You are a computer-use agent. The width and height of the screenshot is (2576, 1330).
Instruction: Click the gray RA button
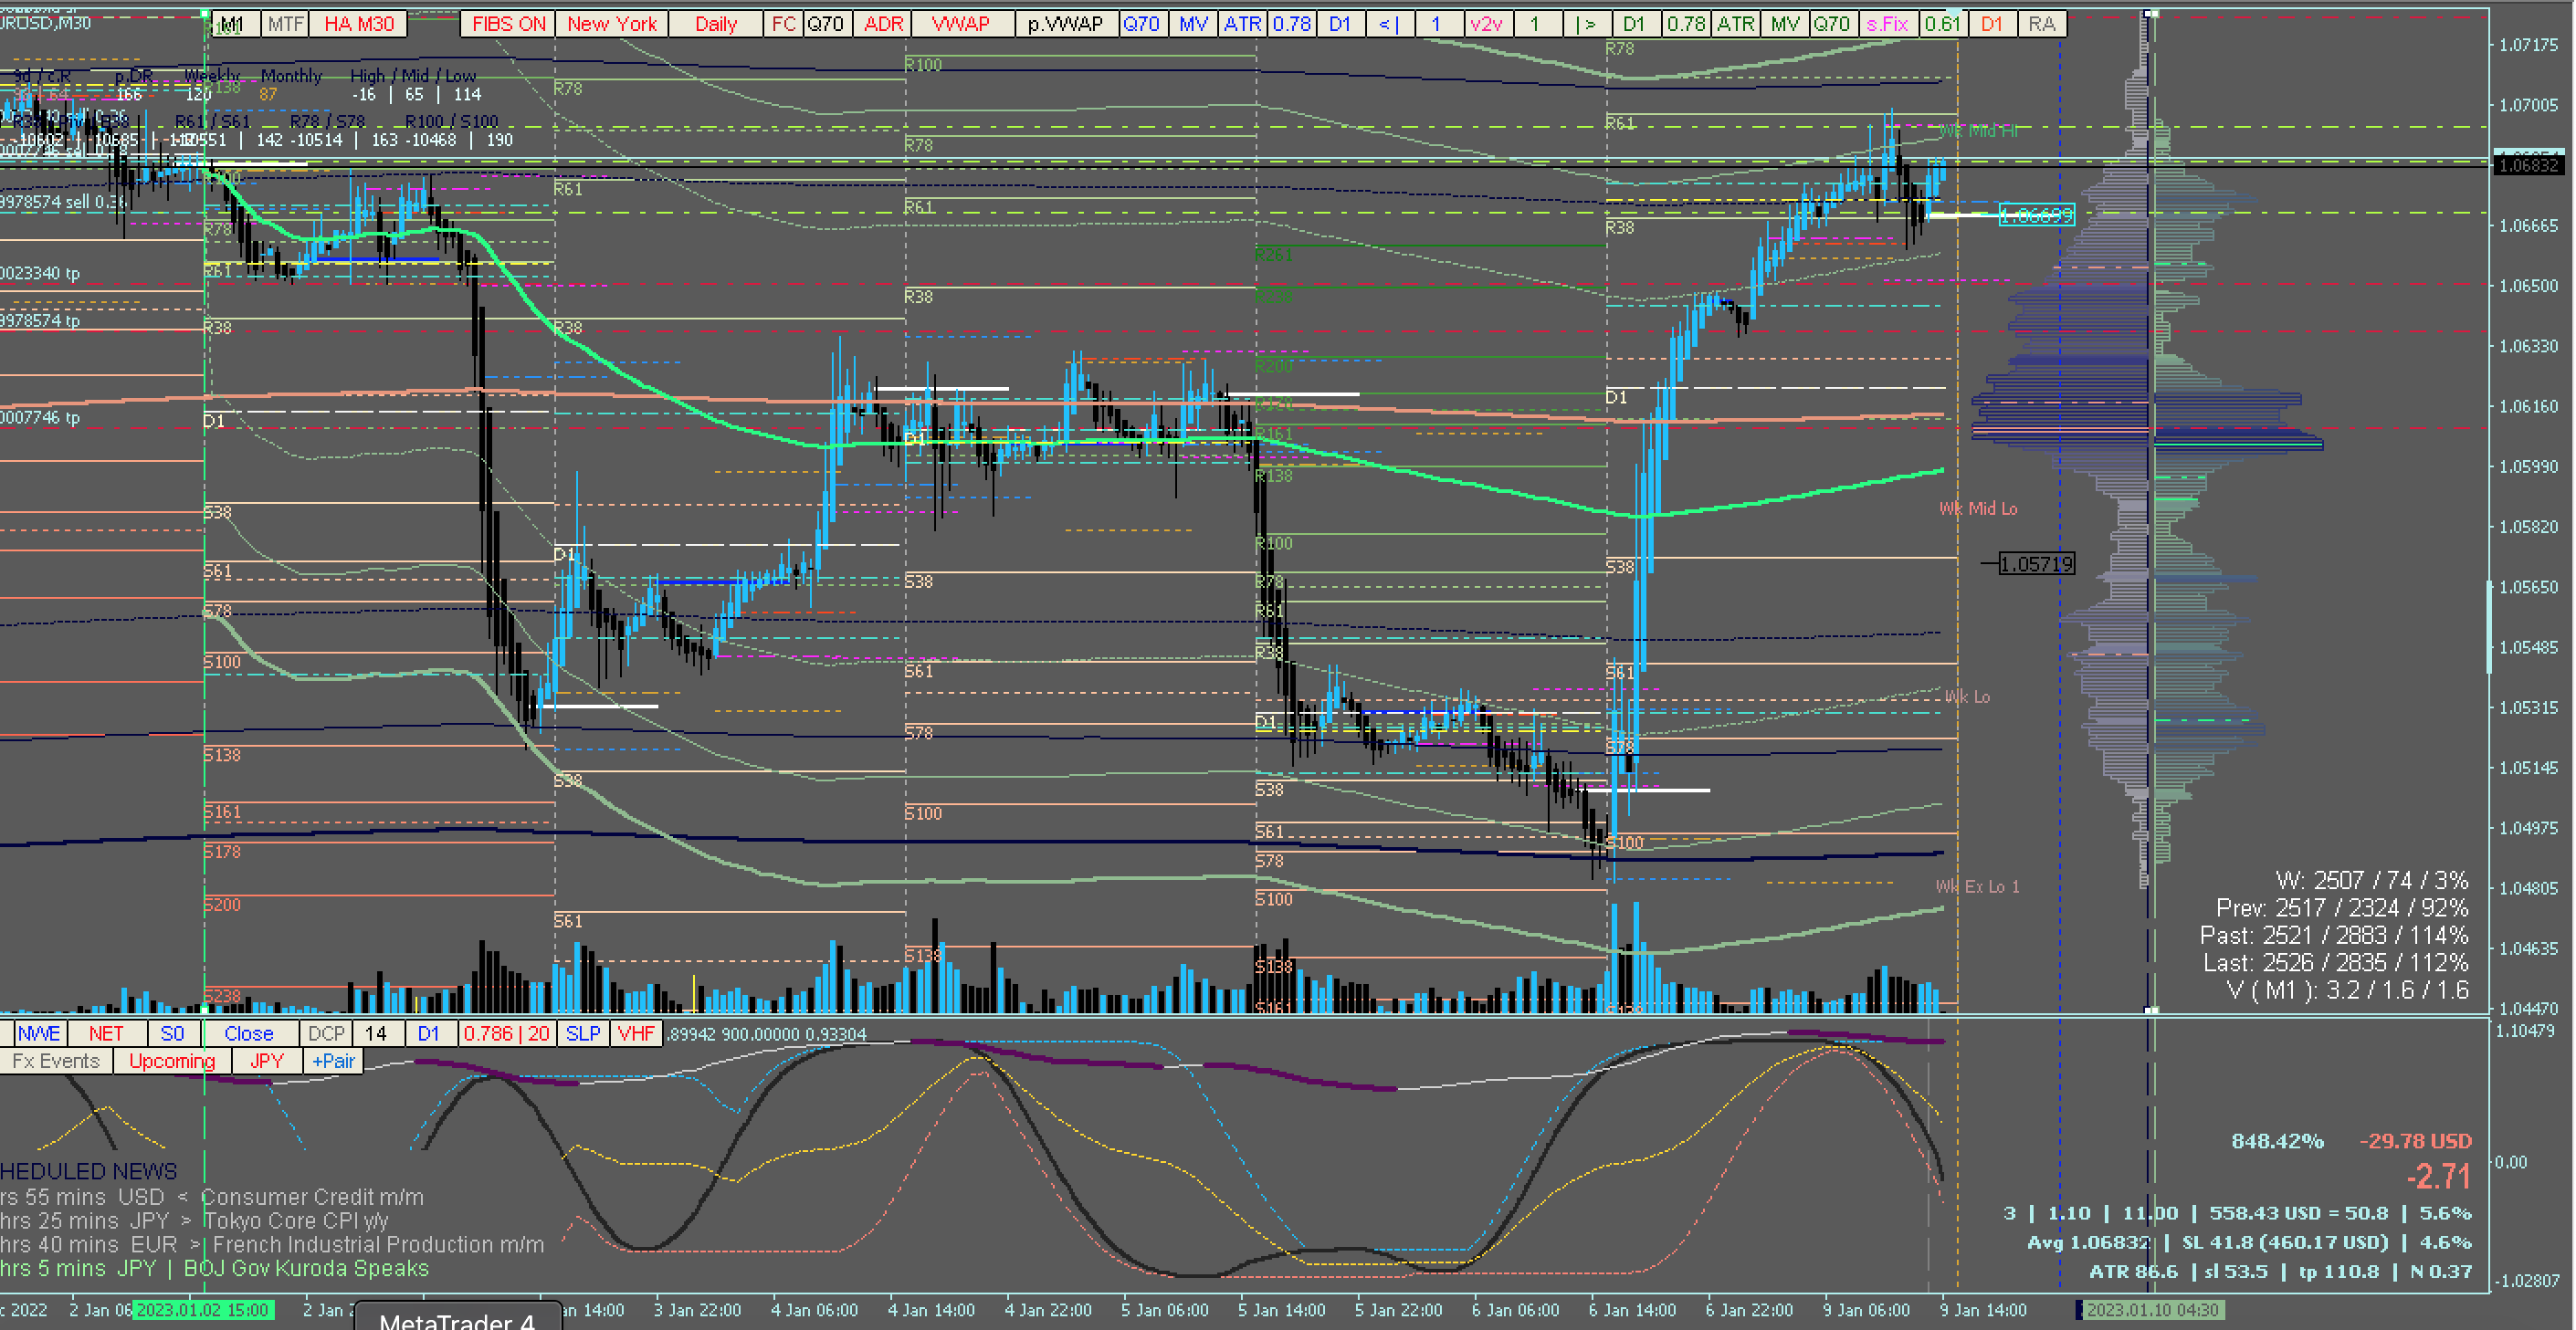pos(2042,24)
